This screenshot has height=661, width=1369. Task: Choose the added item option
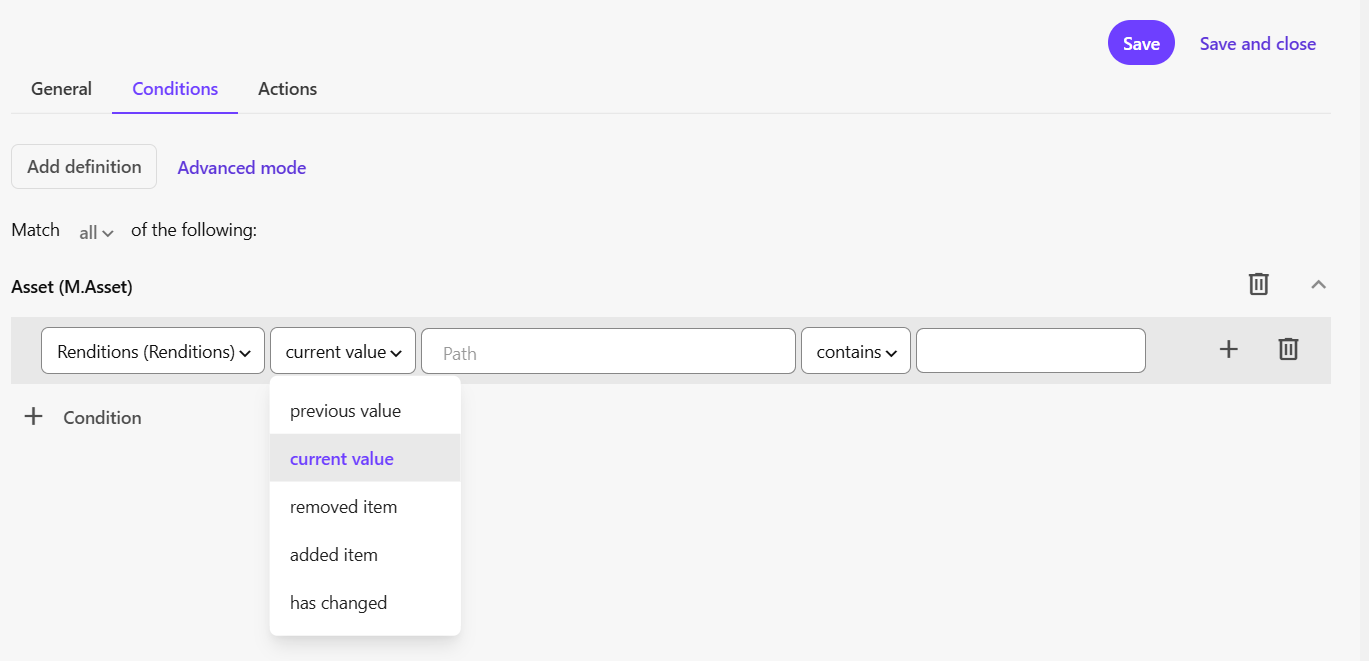[x=334, y=555]
